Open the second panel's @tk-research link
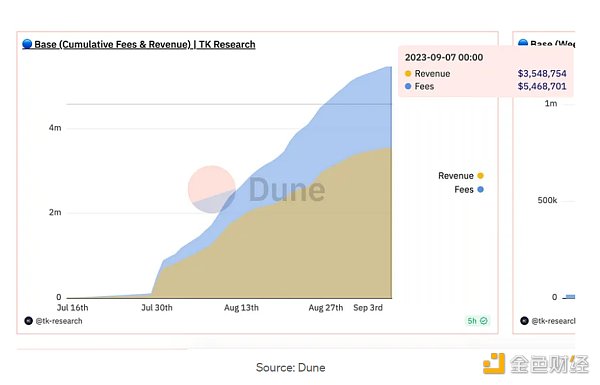The width and height of the screenshot is (600, 385). pos(553,321)
